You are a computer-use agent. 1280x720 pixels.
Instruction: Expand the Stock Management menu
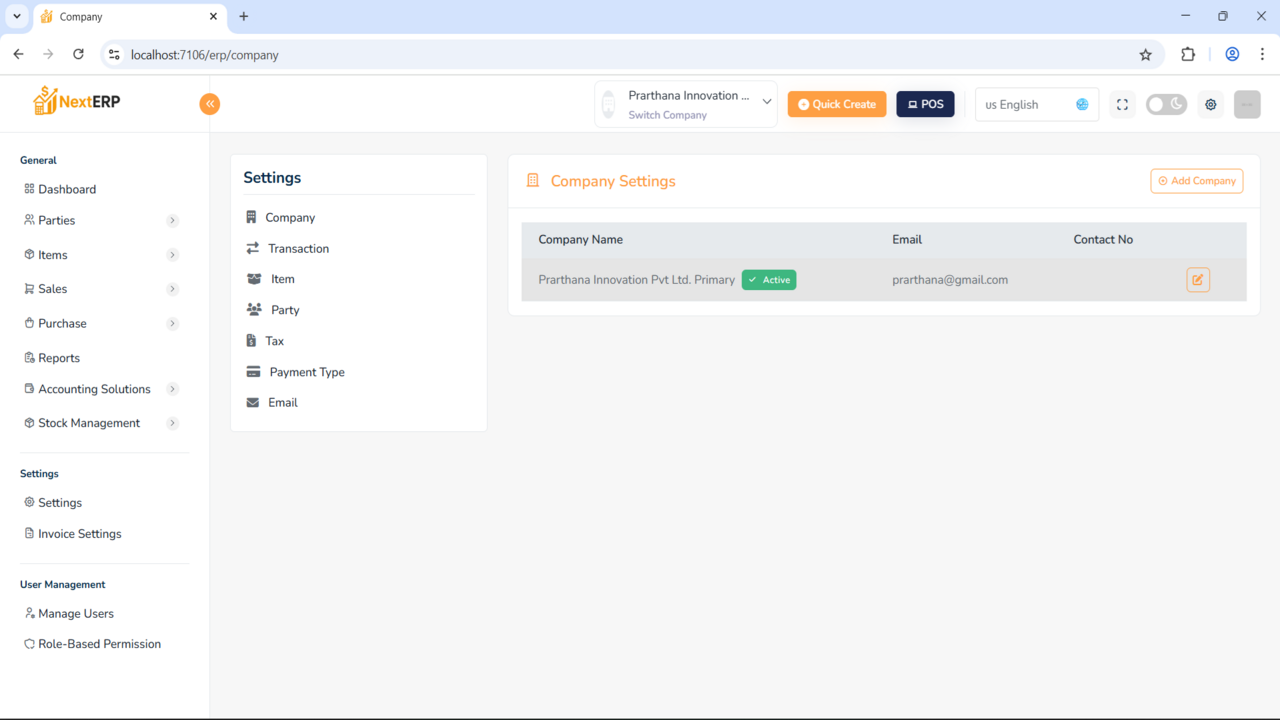click(173, 423)
